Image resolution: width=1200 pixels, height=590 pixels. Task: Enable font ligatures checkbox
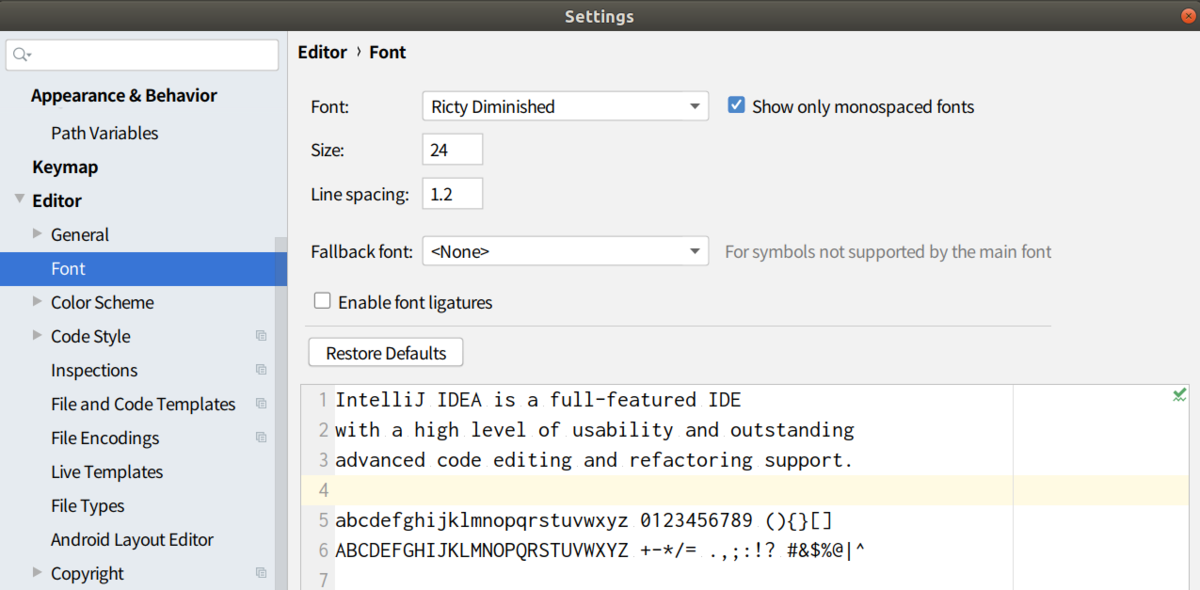point(322,301)
